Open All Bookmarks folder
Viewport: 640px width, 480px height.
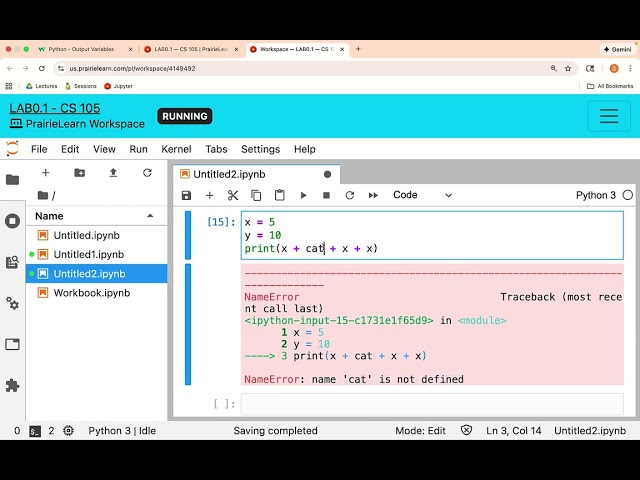tap(610, 86)
